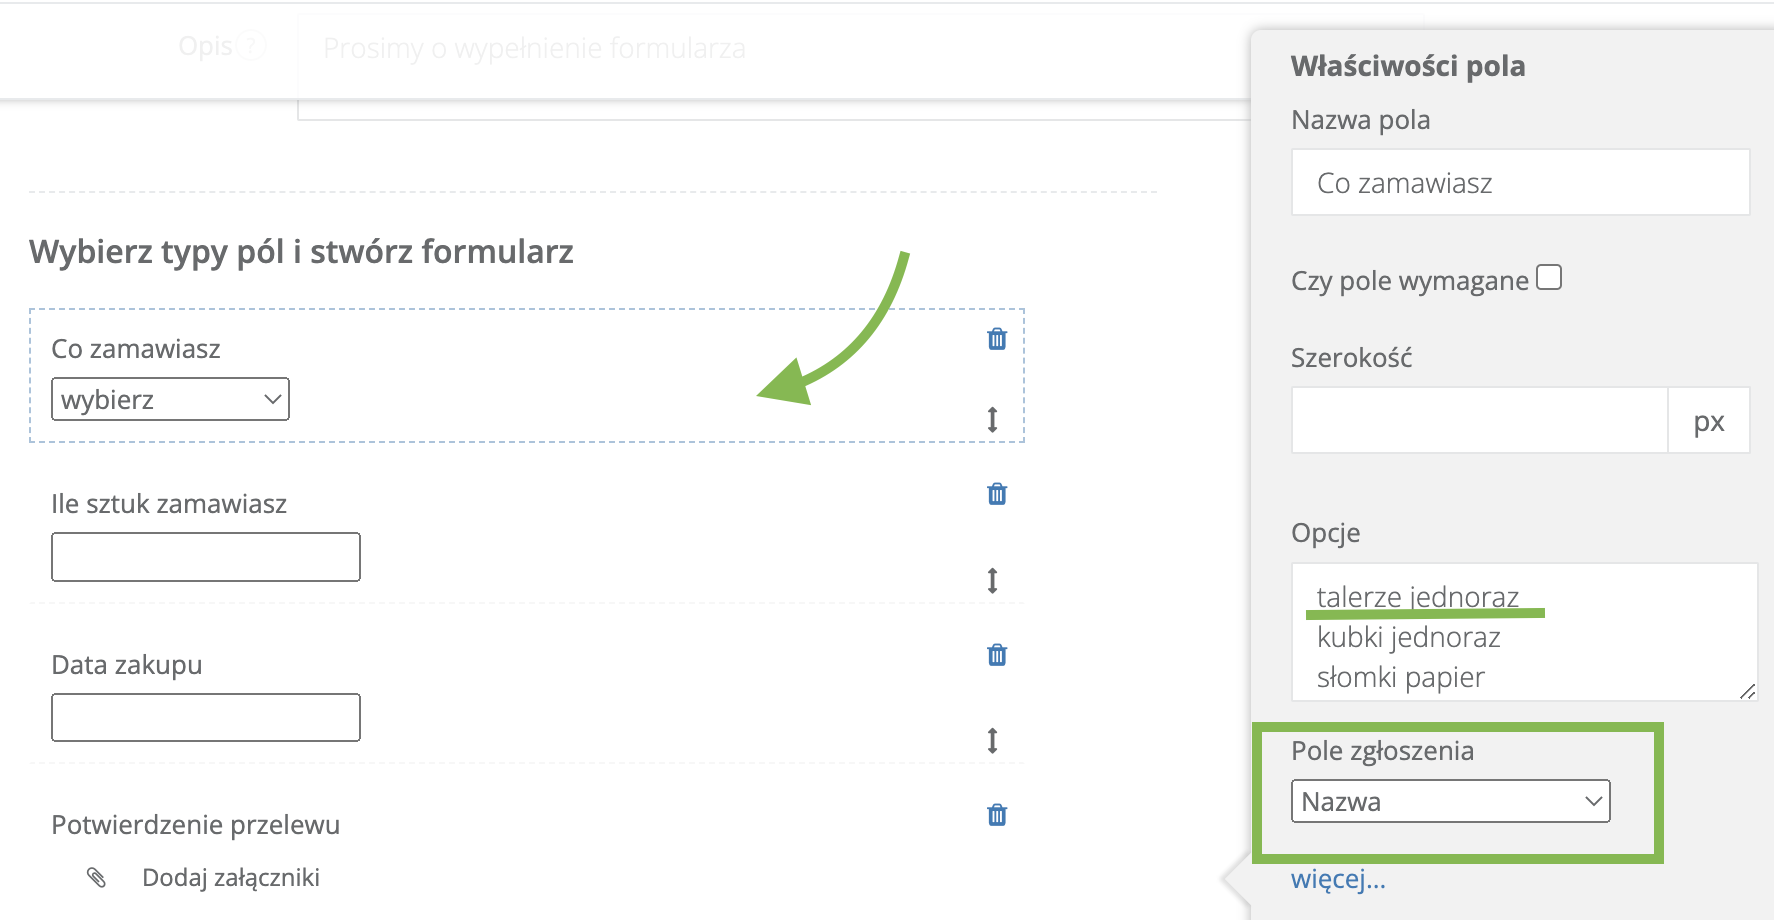Click the 'Data zakupu' date input
This screenshot has height=920, width=1774.
click(x=206, y=717)
